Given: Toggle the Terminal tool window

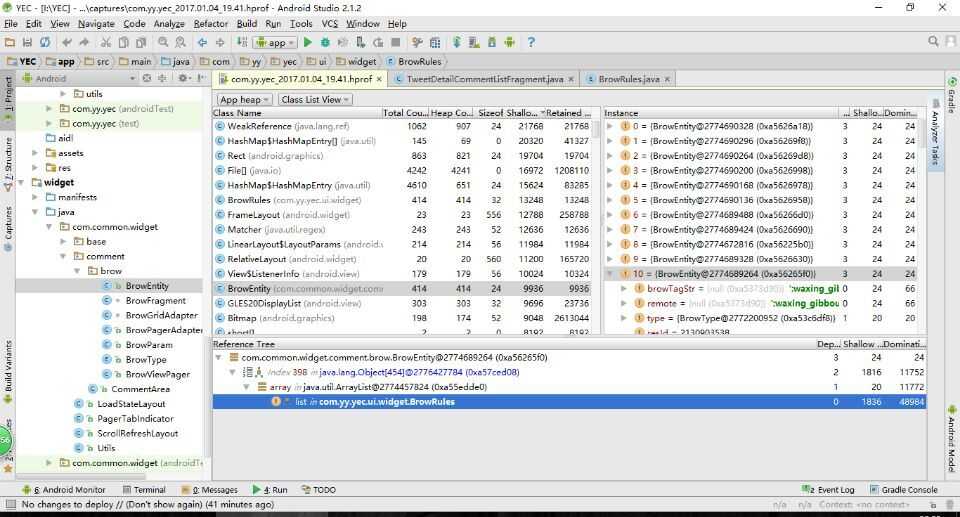Looking at the screenshot, I should pyautogui.click(x=144, y=489).
